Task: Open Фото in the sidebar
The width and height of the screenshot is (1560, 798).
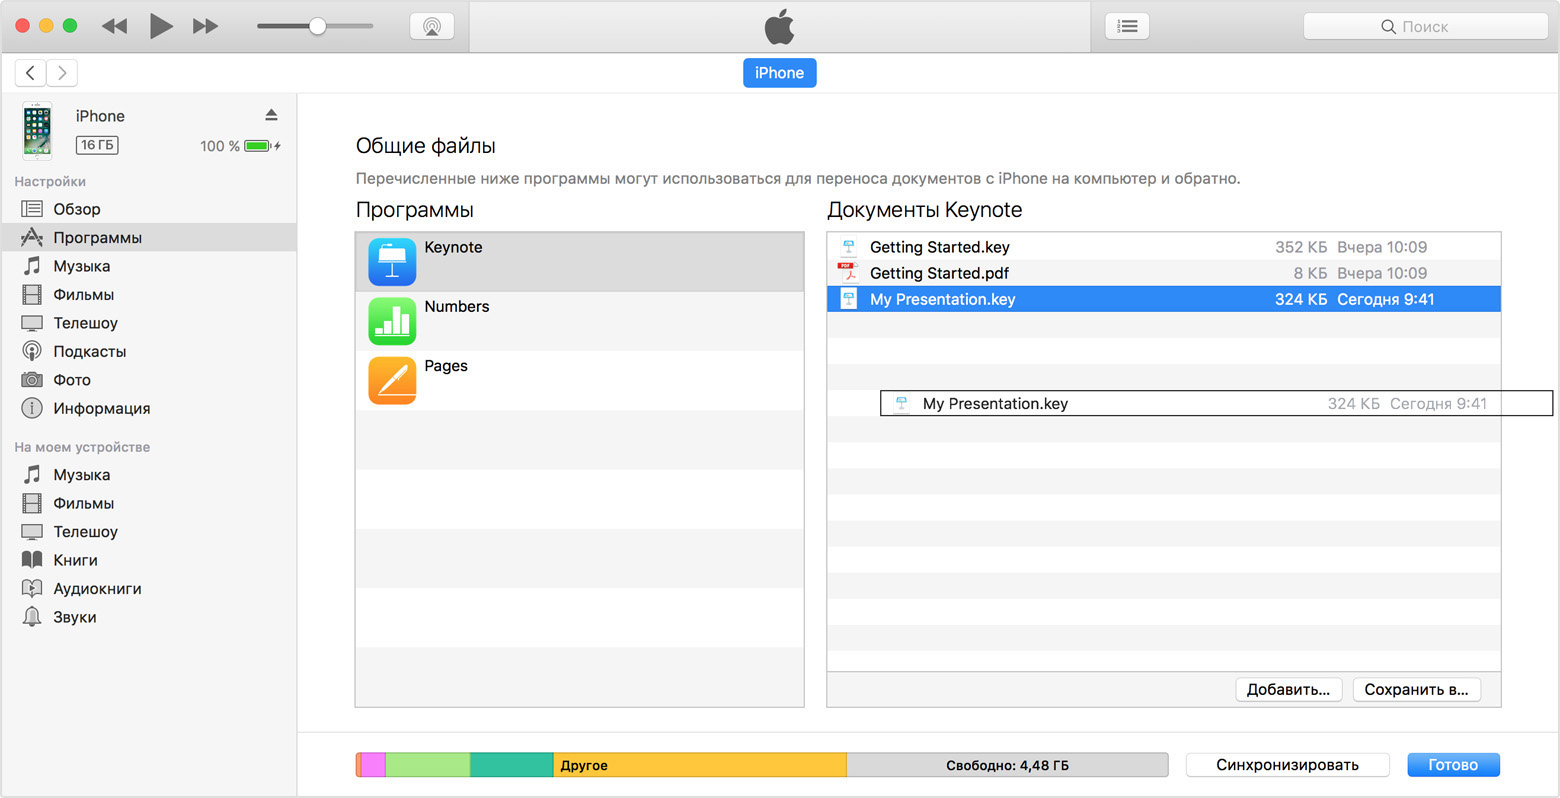Action: pyautogui.click(x=149, y=380)
